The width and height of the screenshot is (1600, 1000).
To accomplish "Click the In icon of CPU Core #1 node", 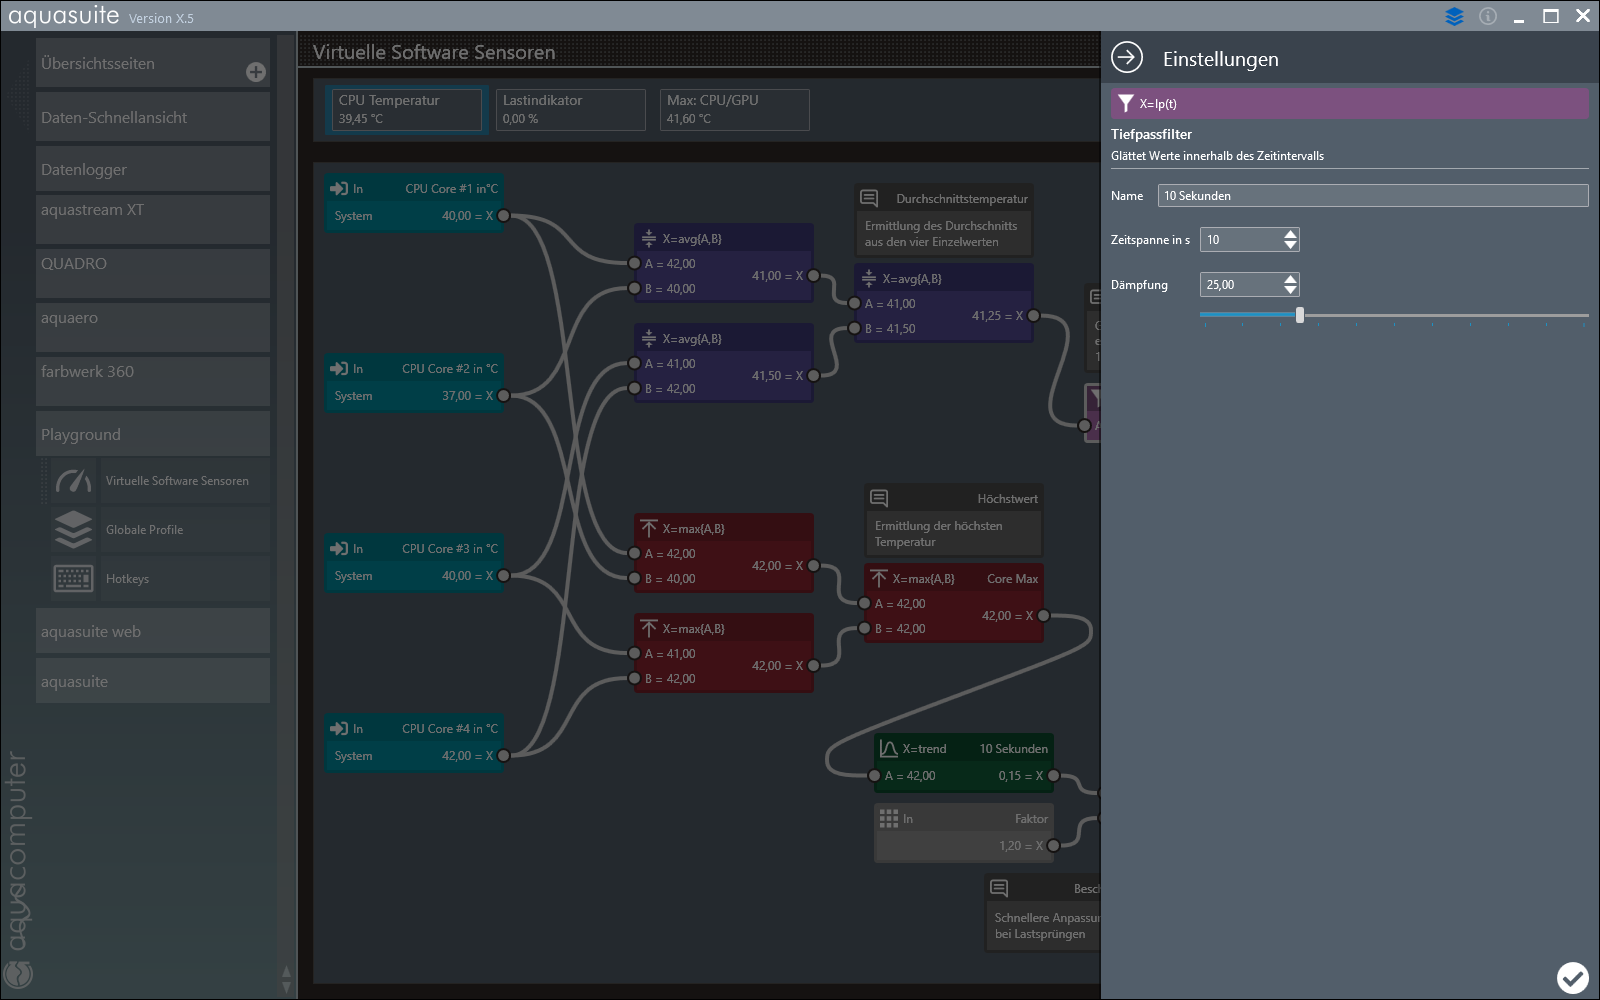I will pos(340,188).
